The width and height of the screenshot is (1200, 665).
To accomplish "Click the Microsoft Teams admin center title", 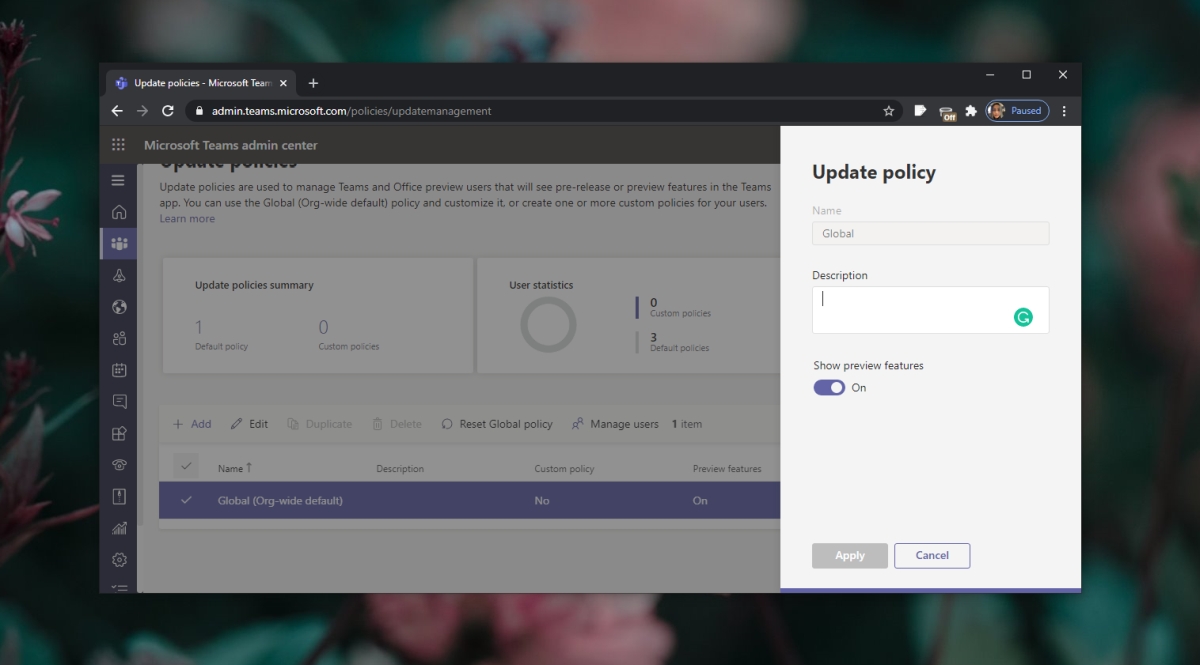I will (231, 145).
